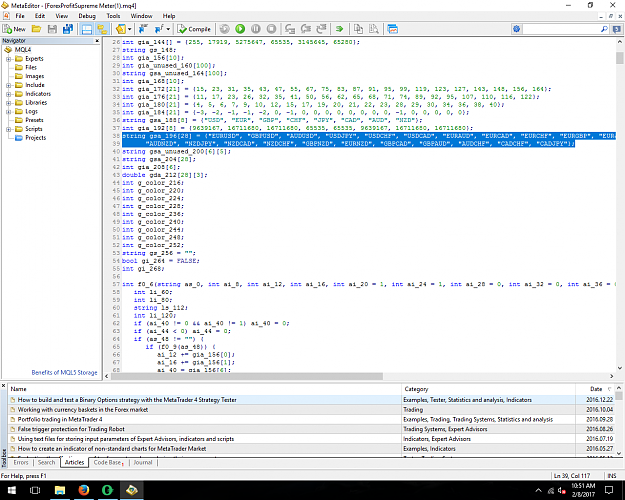Click the copy documents icon

(358, 29)
